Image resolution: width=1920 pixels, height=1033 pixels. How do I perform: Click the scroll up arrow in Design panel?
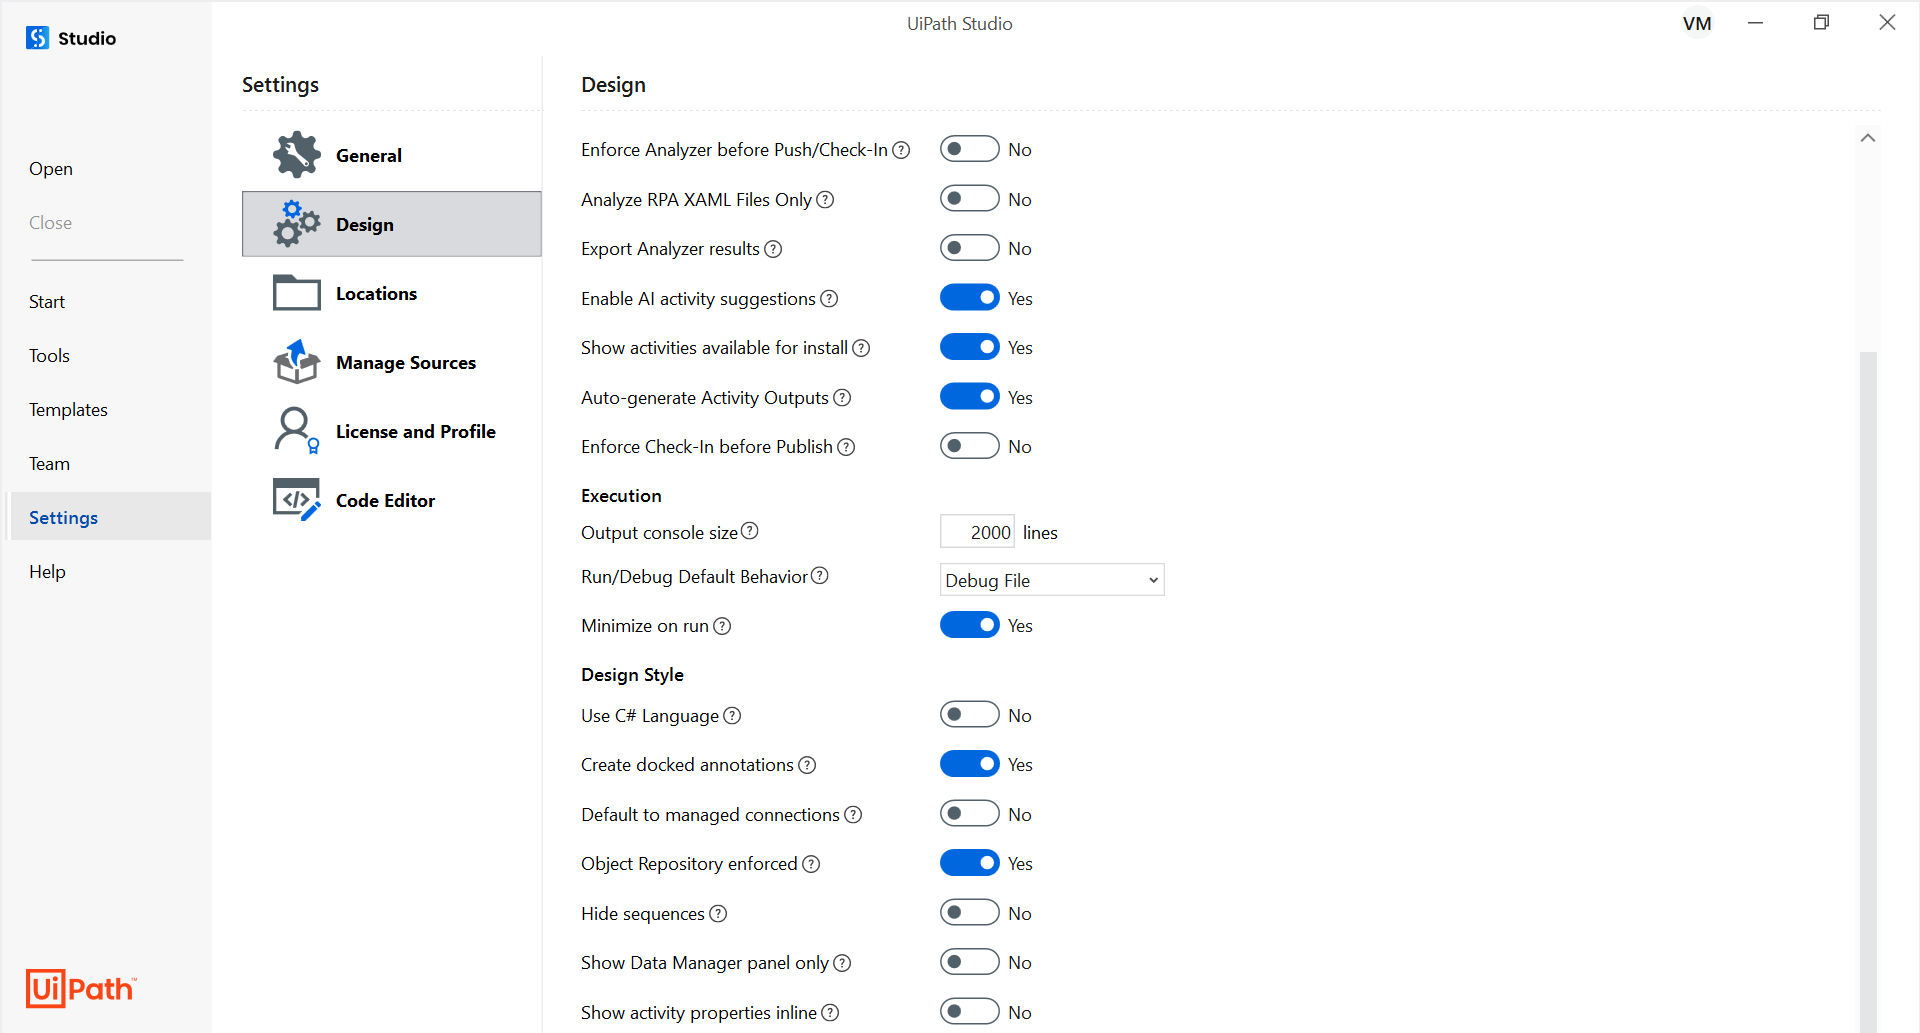pyautogui.click(x=1867, y=138)
